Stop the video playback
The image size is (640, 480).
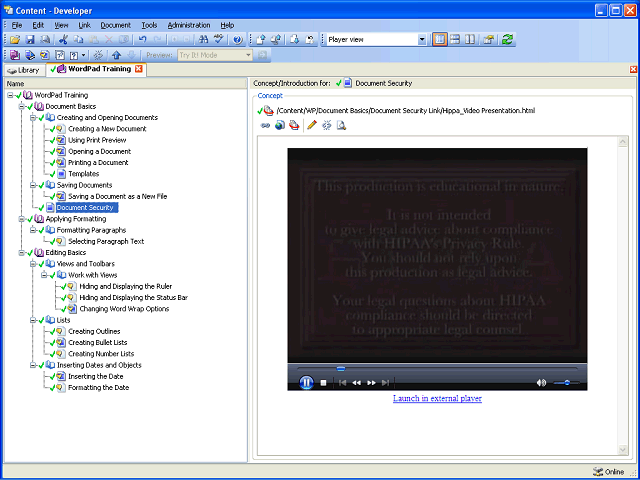pos(324,383)
